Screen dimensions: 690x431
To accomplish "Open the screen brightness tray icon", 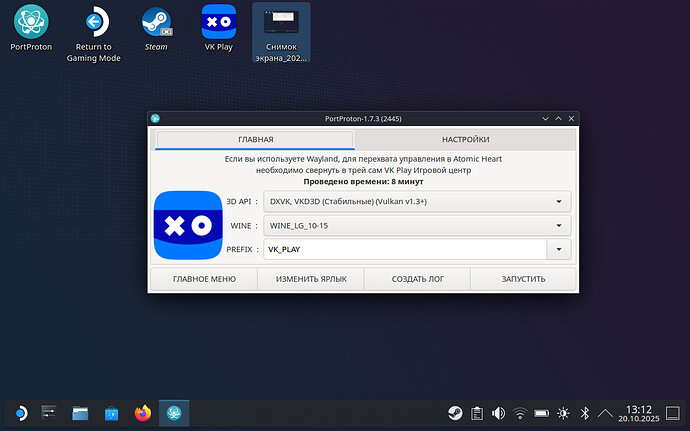I will [x=564, y=412].
